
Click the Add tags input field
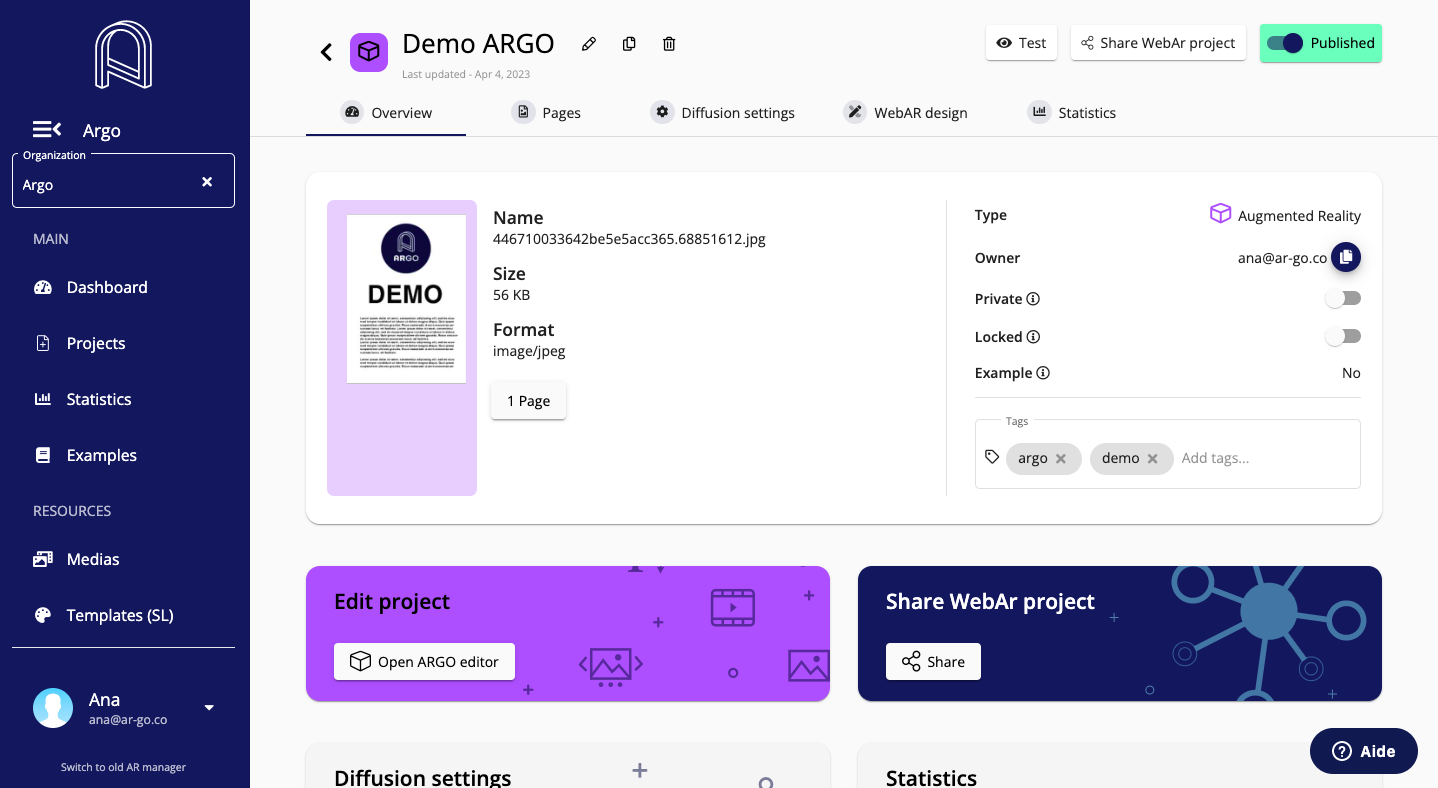(1265, 458)
